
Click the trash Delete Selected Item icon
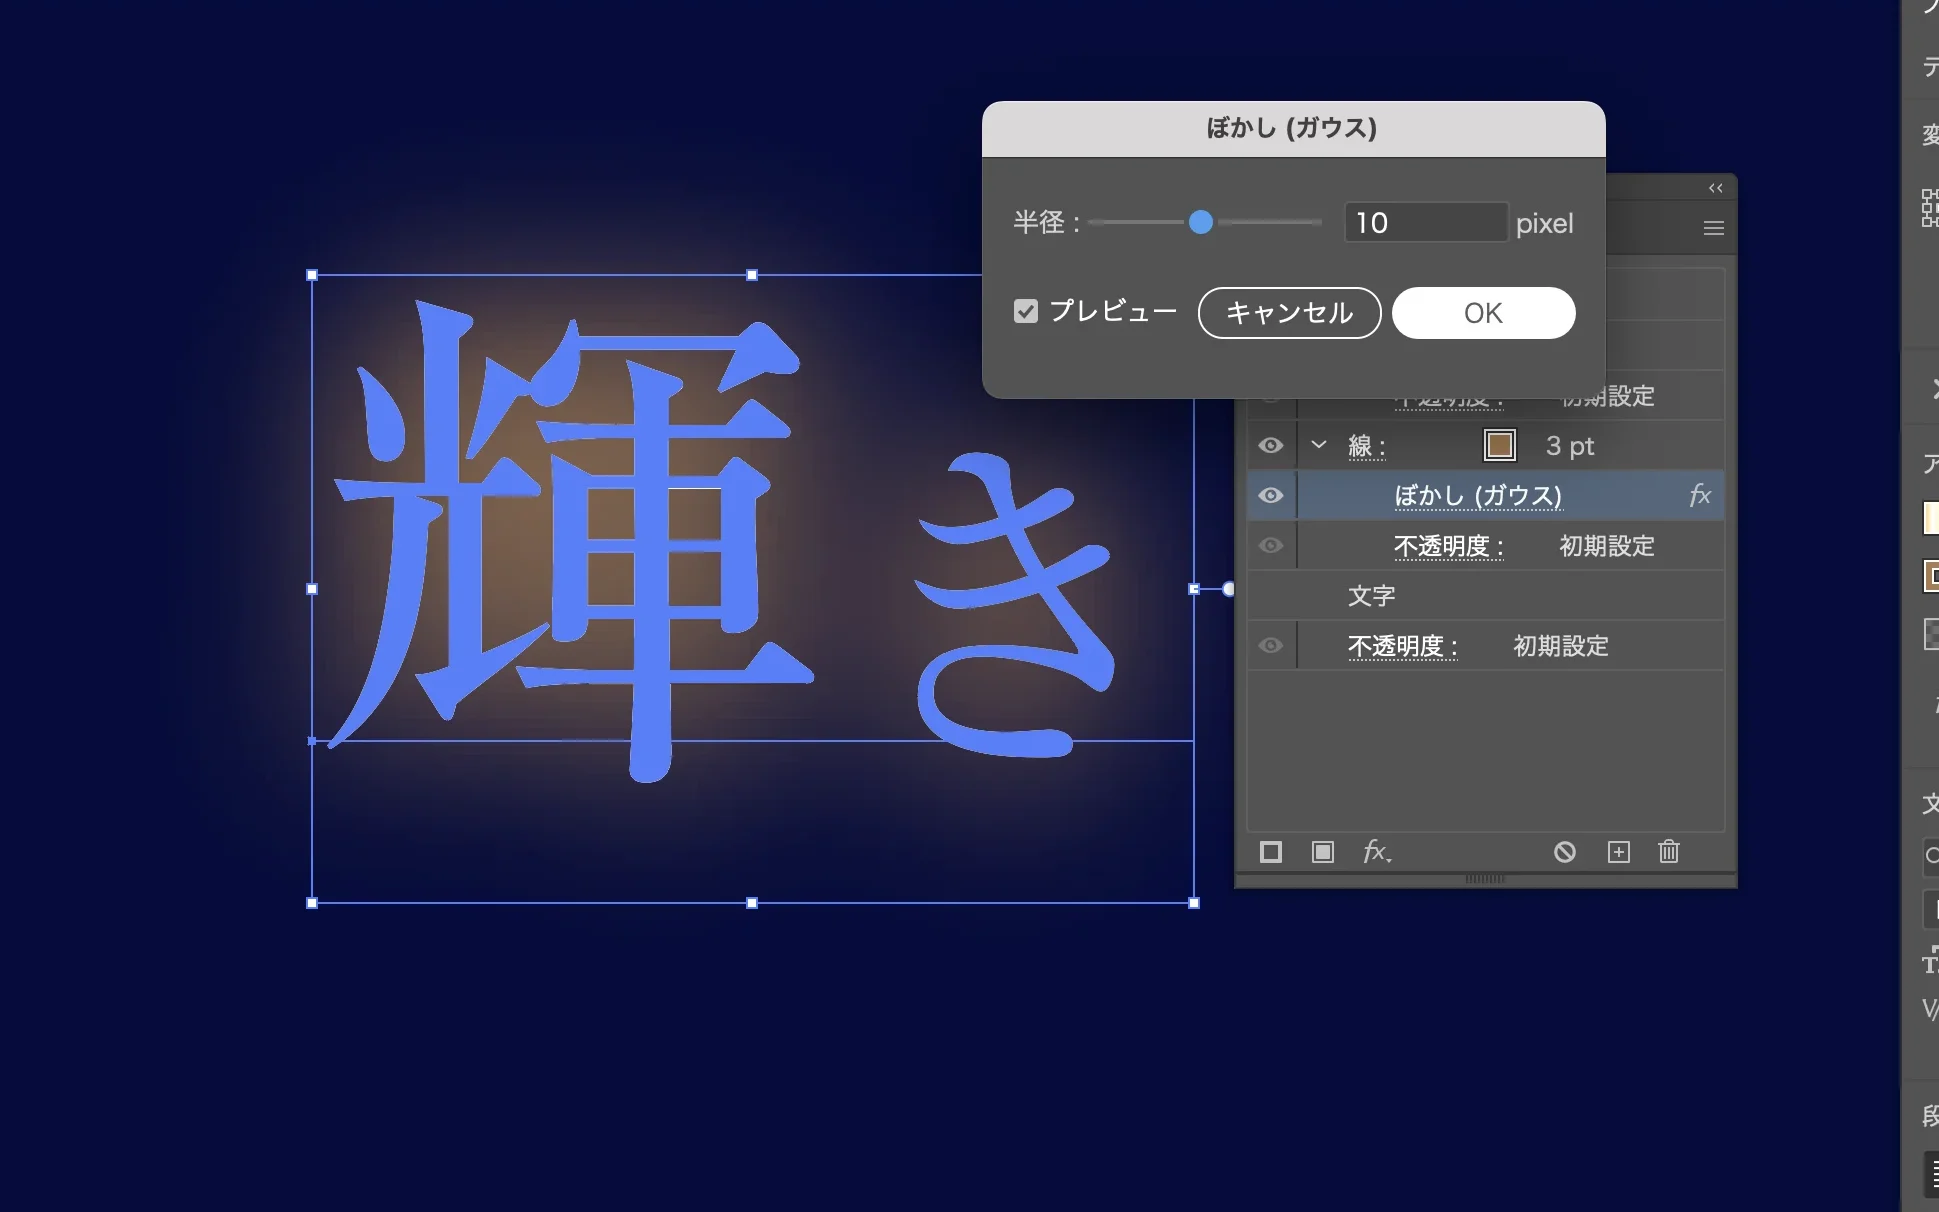1668,852
